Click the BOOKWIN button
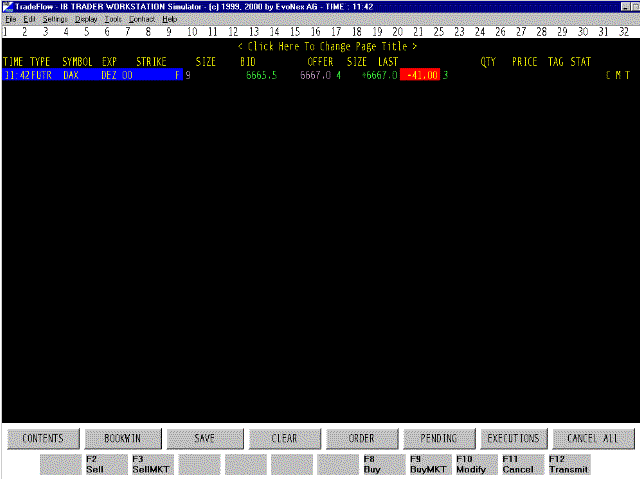This screenshot has height=480, width=640. [x=123, y=439]
